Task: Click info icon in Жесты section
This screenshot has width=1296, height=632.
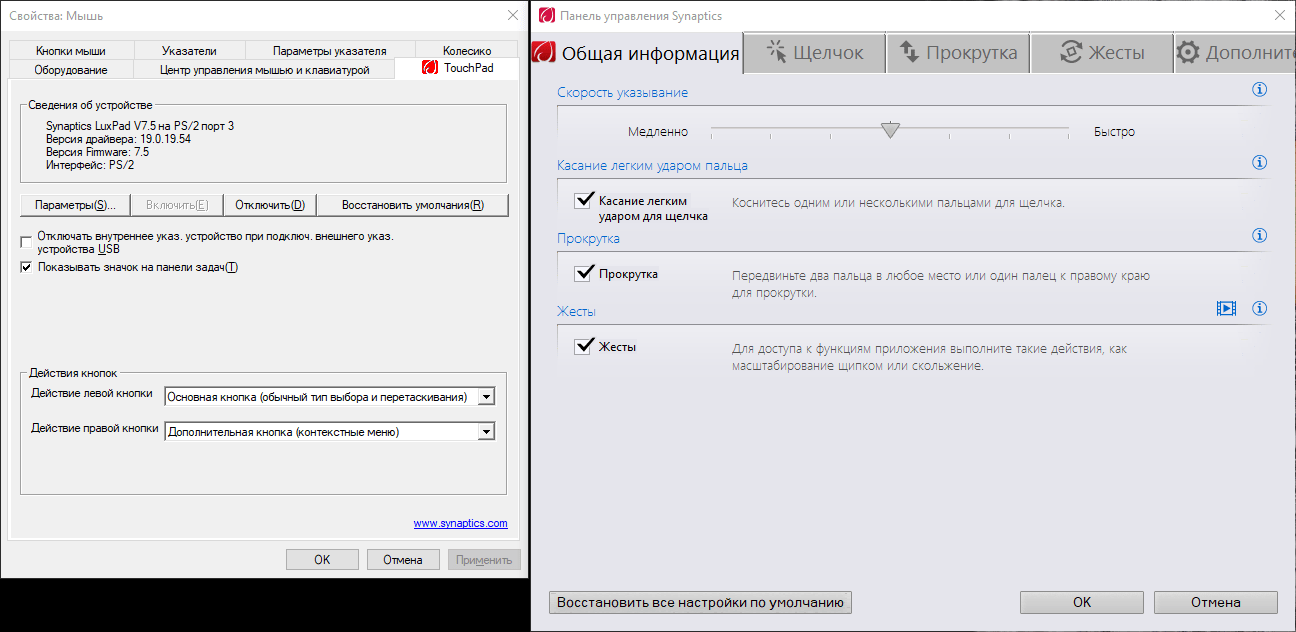Action: pos(1259,308)
